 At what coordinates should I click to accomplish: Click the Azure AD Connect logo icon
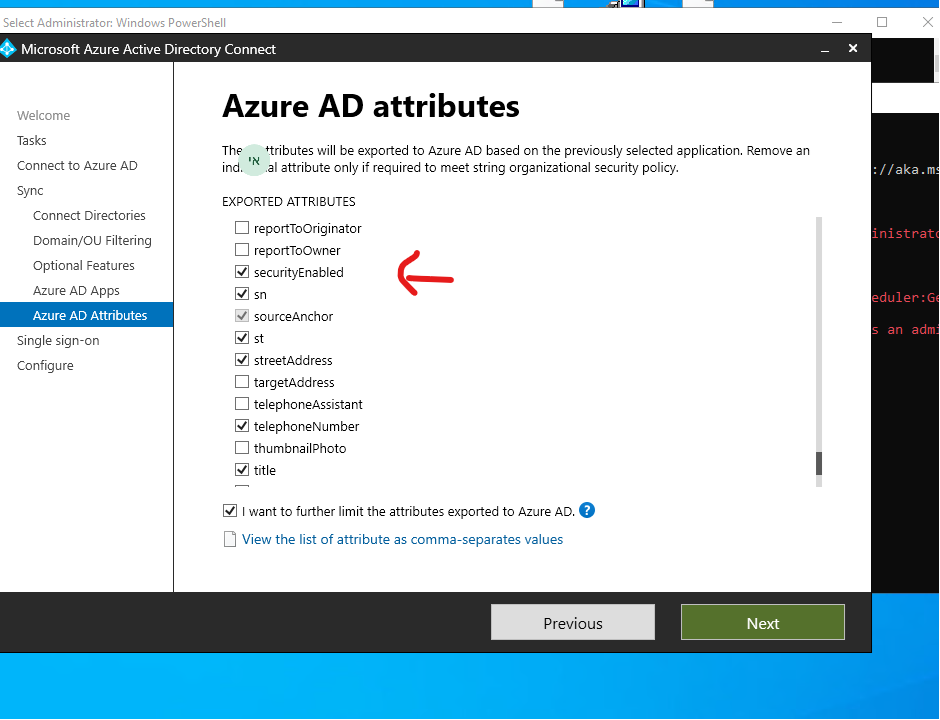[7, 49]
